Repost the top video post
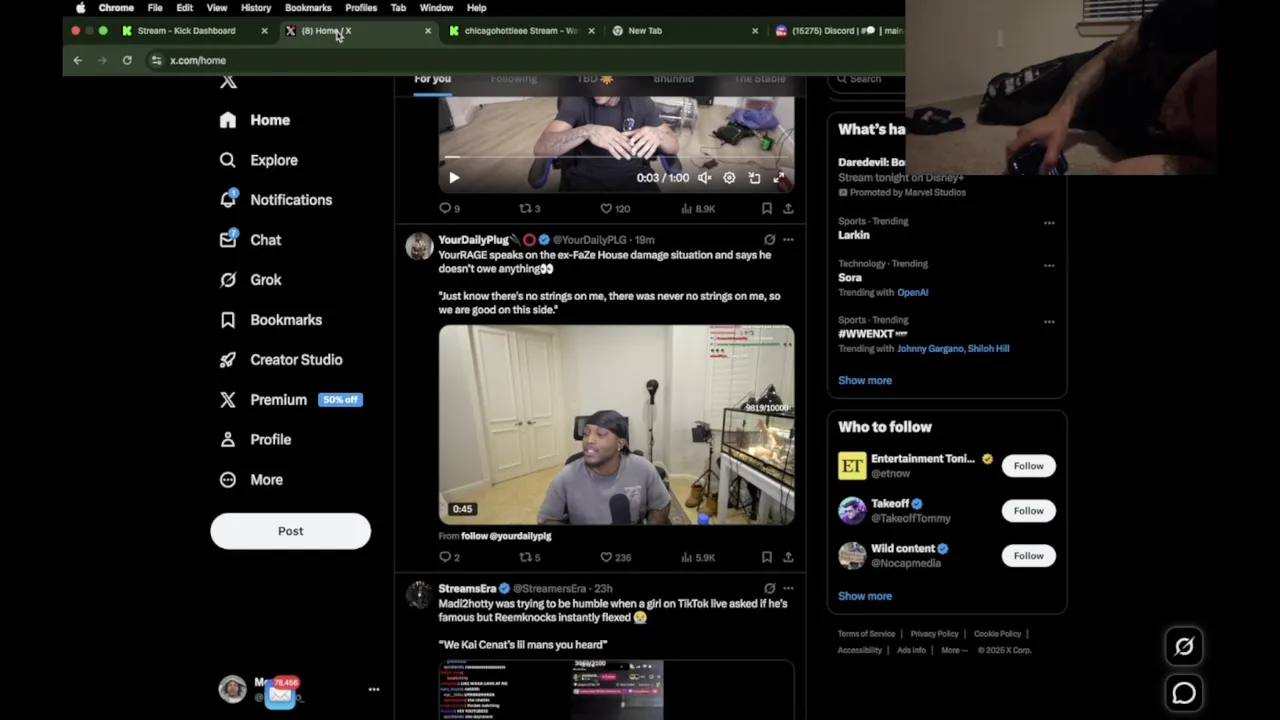This screenshot has width=1280, height=720. pyautogui.click(x=529, y=208)
